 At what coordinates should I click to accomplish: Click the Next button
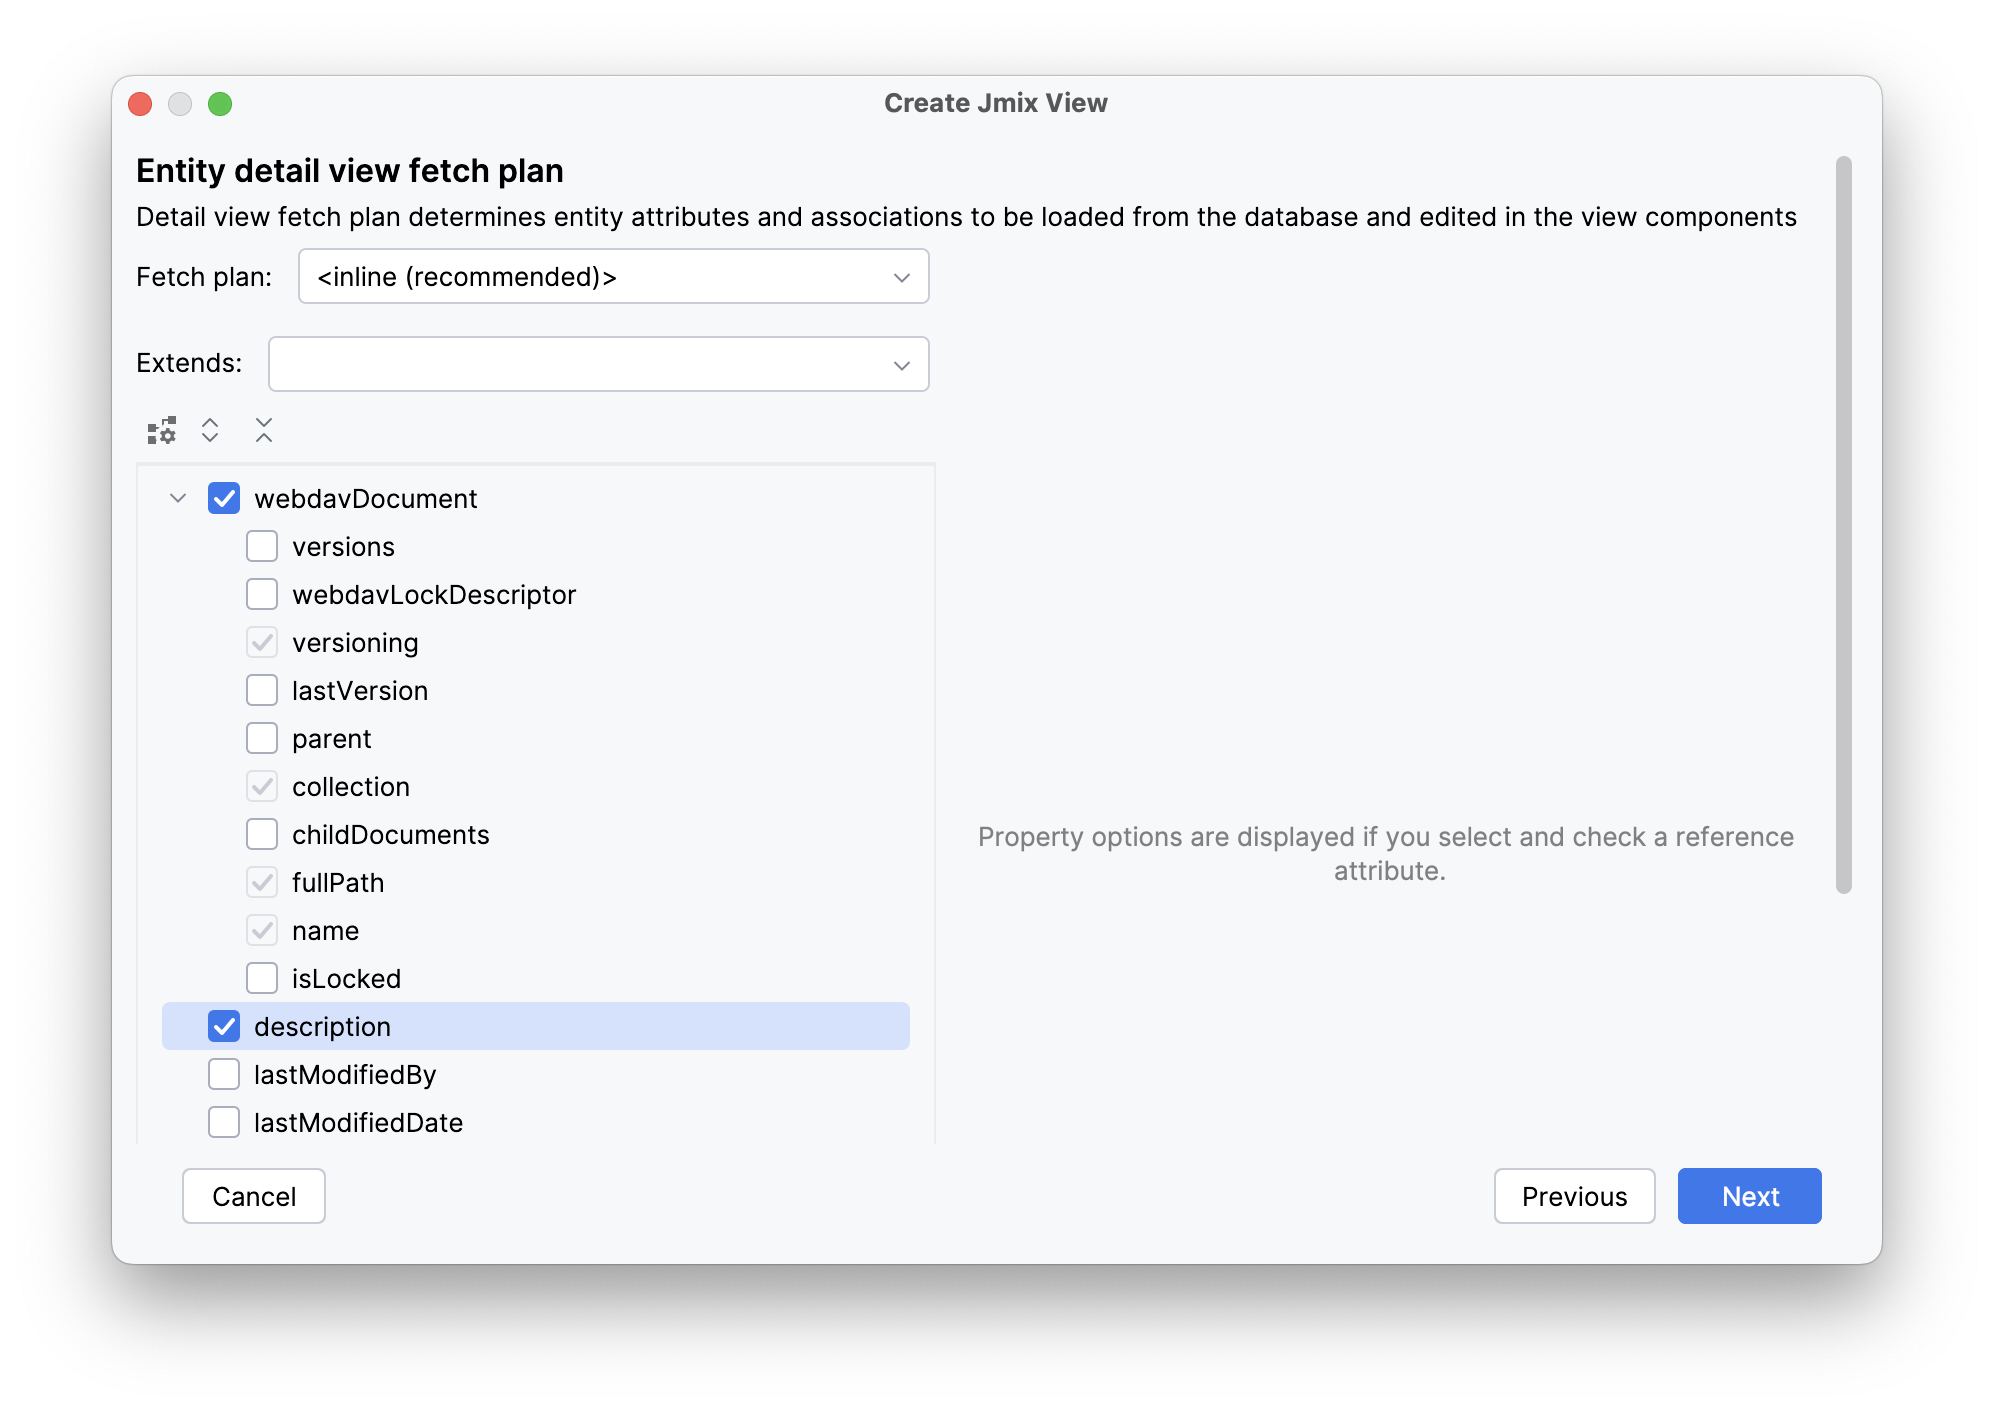coord(1749,1196)
